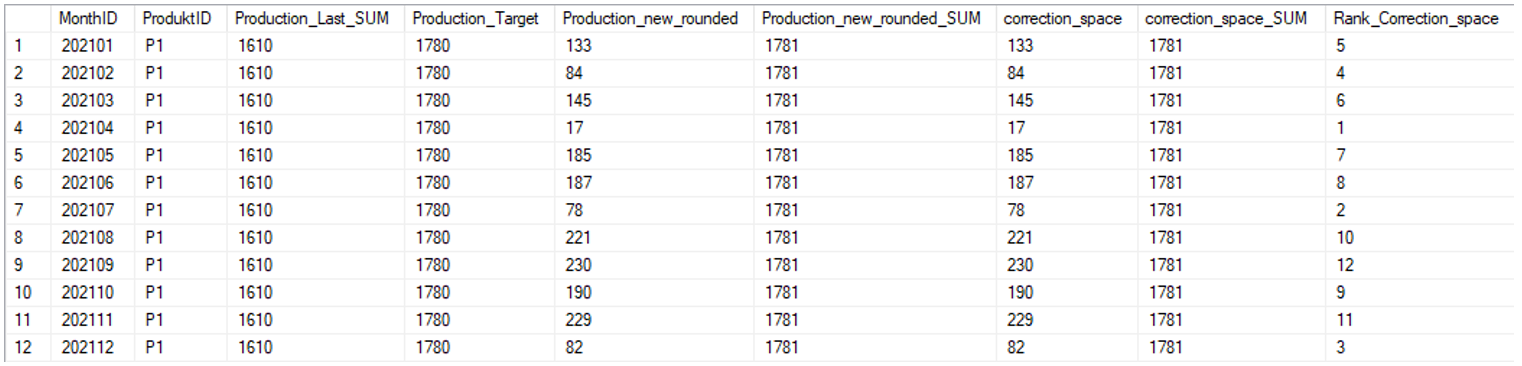Click the Rank_Correction_space cell showing 12
Viewport: 1522px width, 366px height.
[1420, 265]
